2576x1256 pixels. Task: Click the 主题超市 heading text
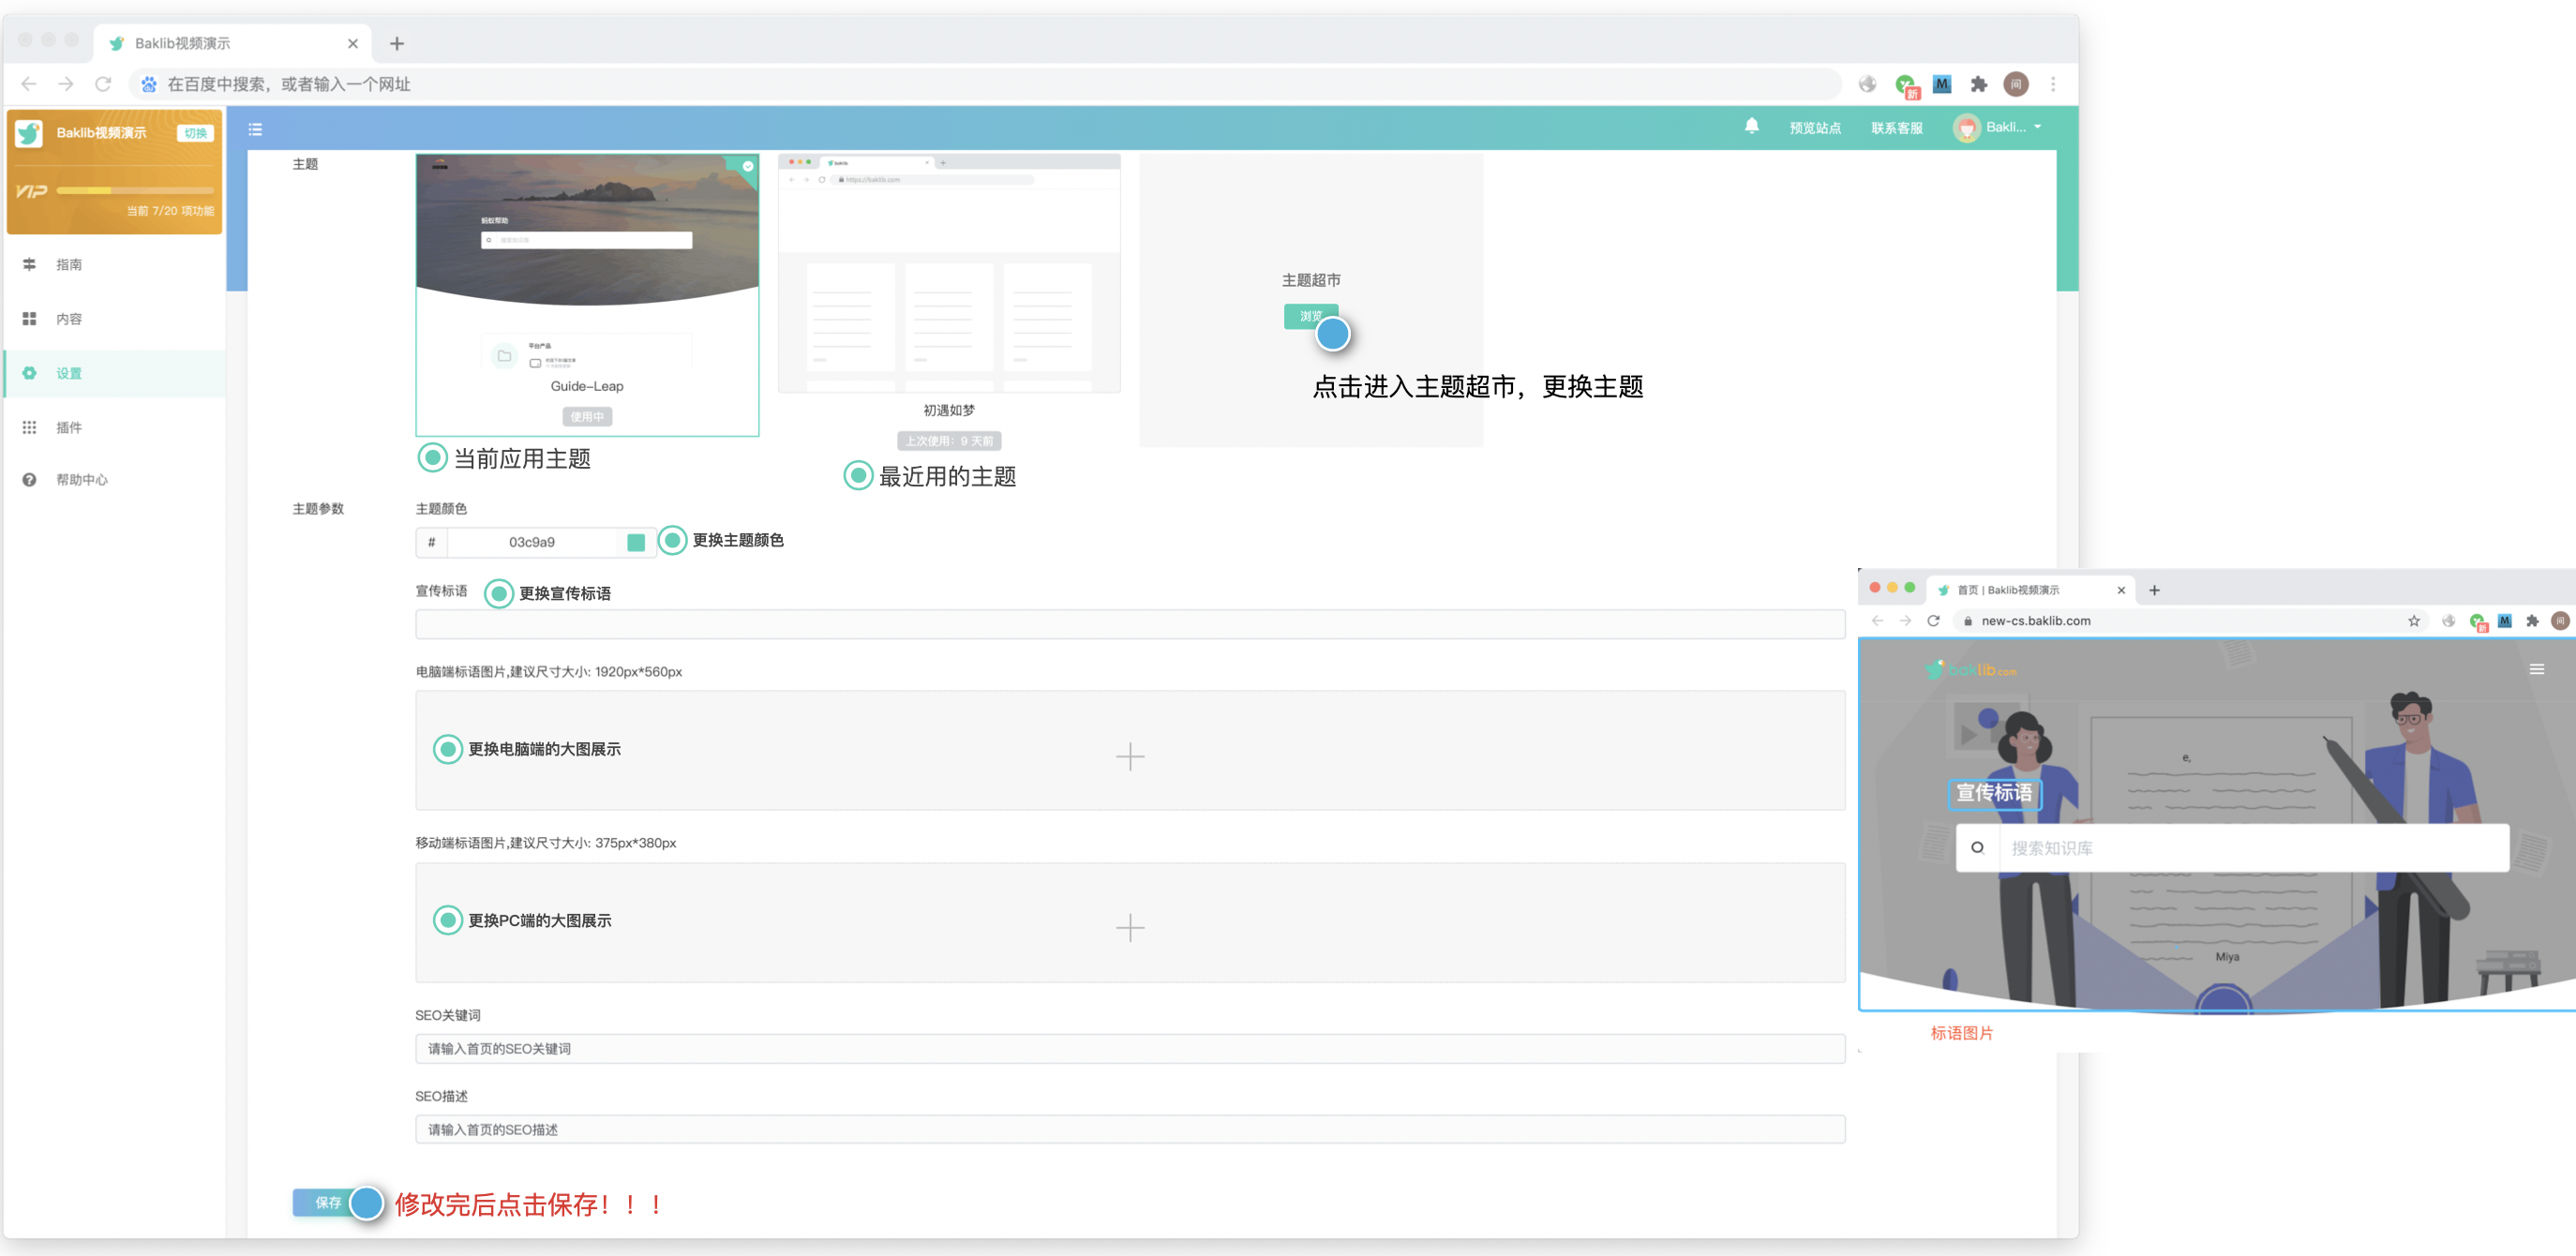(1311, 280)
